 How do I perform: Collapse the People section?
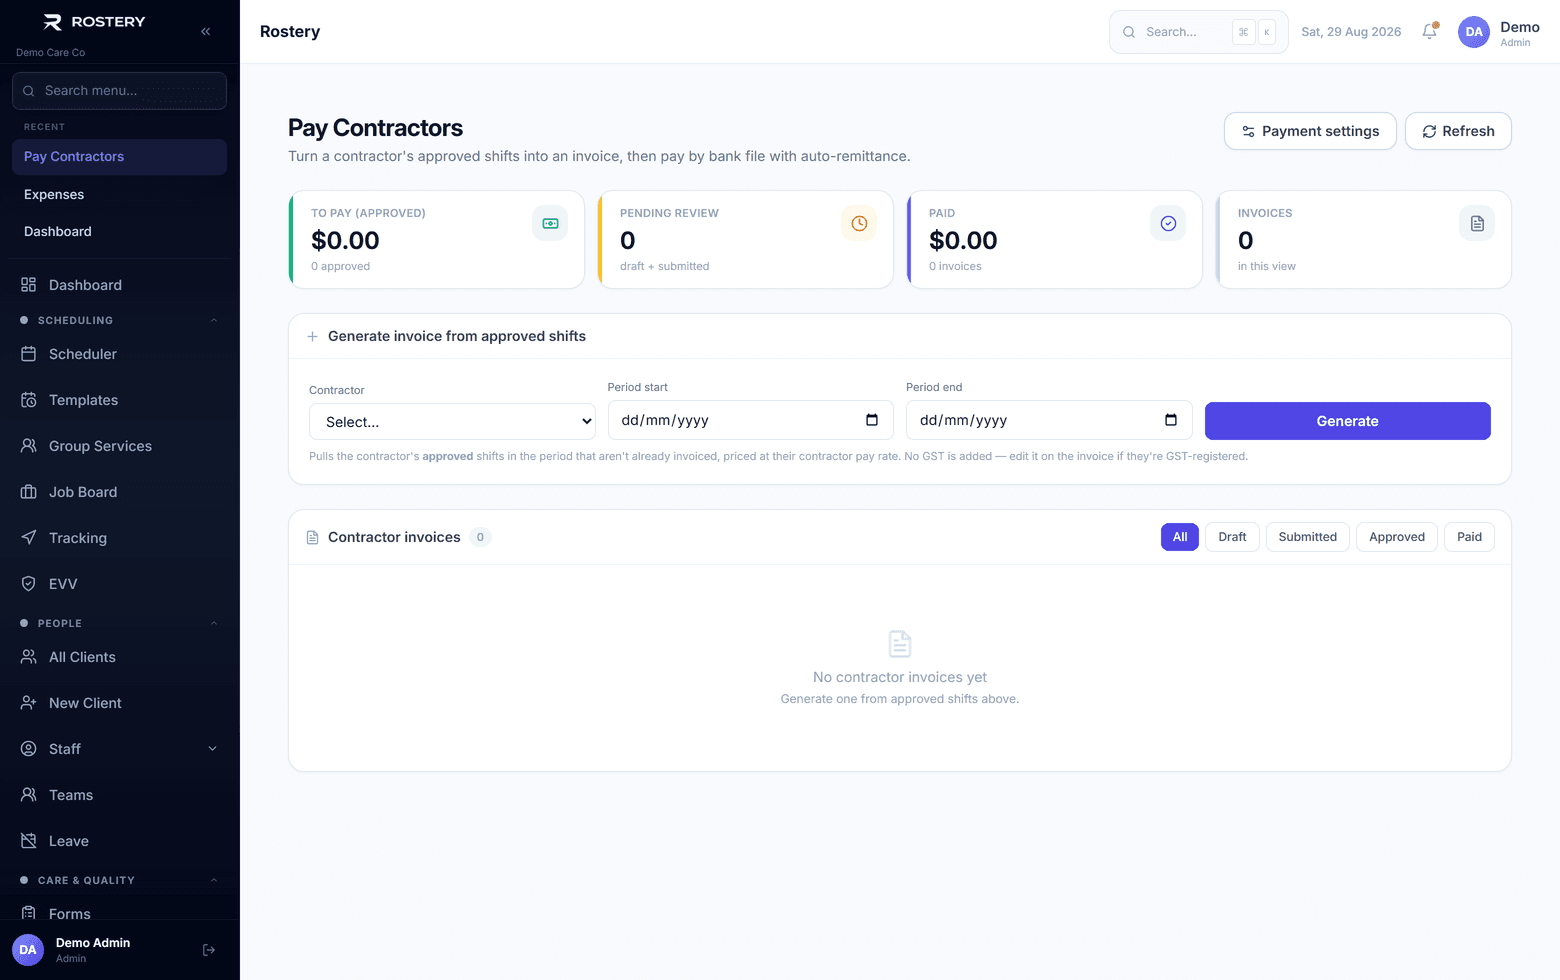pos(120,623)
